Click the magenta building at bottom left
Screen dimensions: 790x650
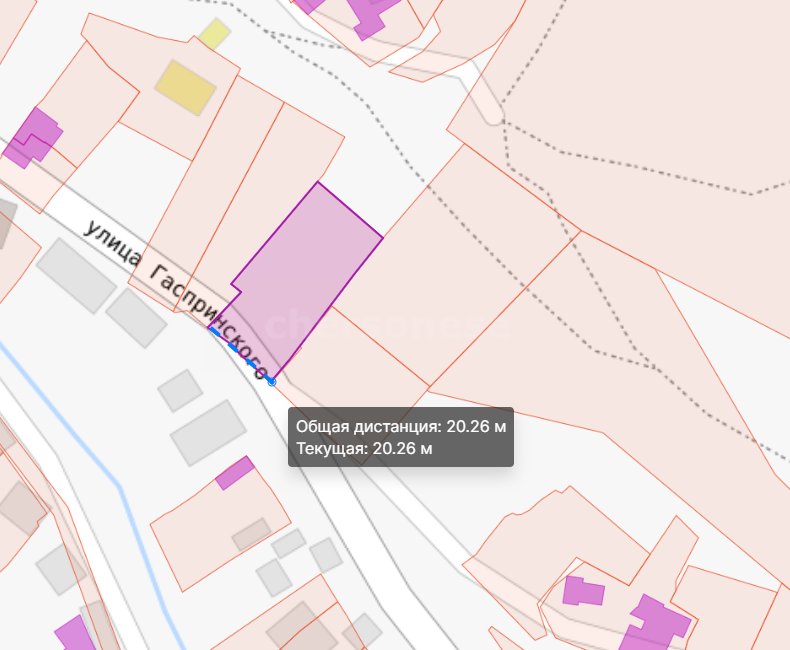(x=75, y=634)
